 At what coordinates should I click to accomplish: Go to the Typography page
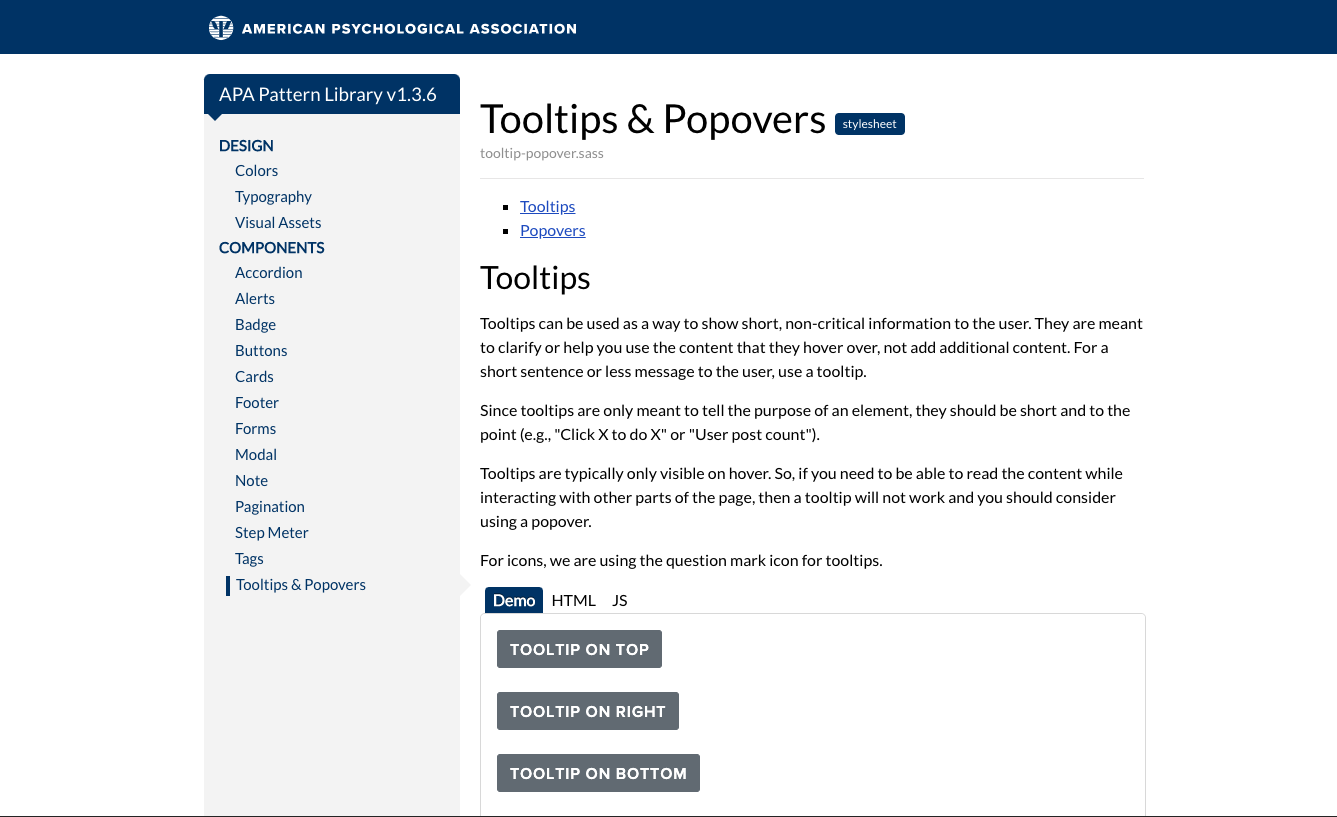click(x=273, y=197)
